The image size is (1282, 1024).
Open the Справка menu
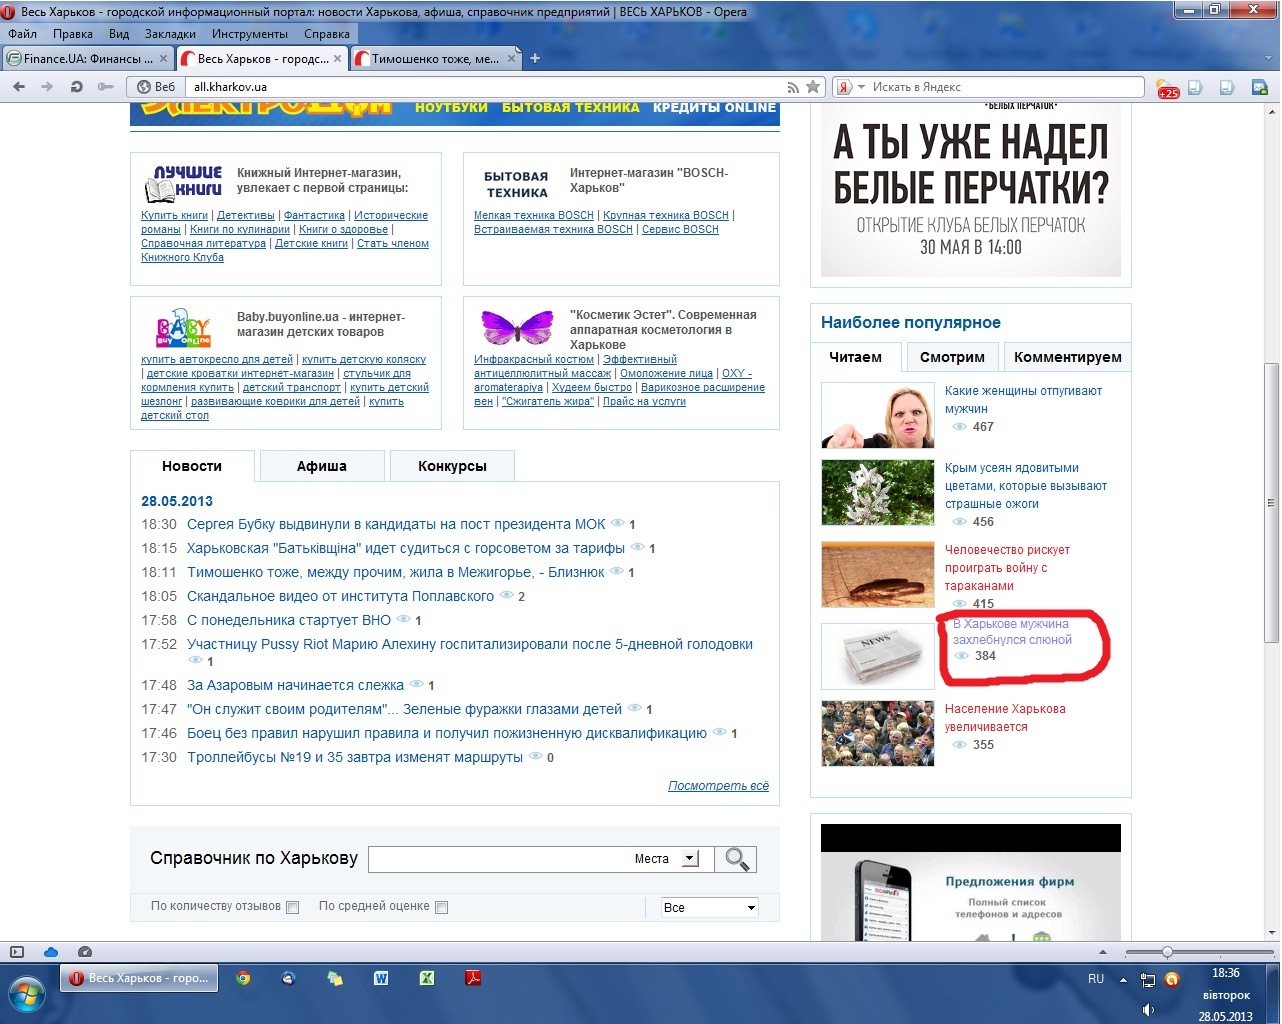coord(327,34)
